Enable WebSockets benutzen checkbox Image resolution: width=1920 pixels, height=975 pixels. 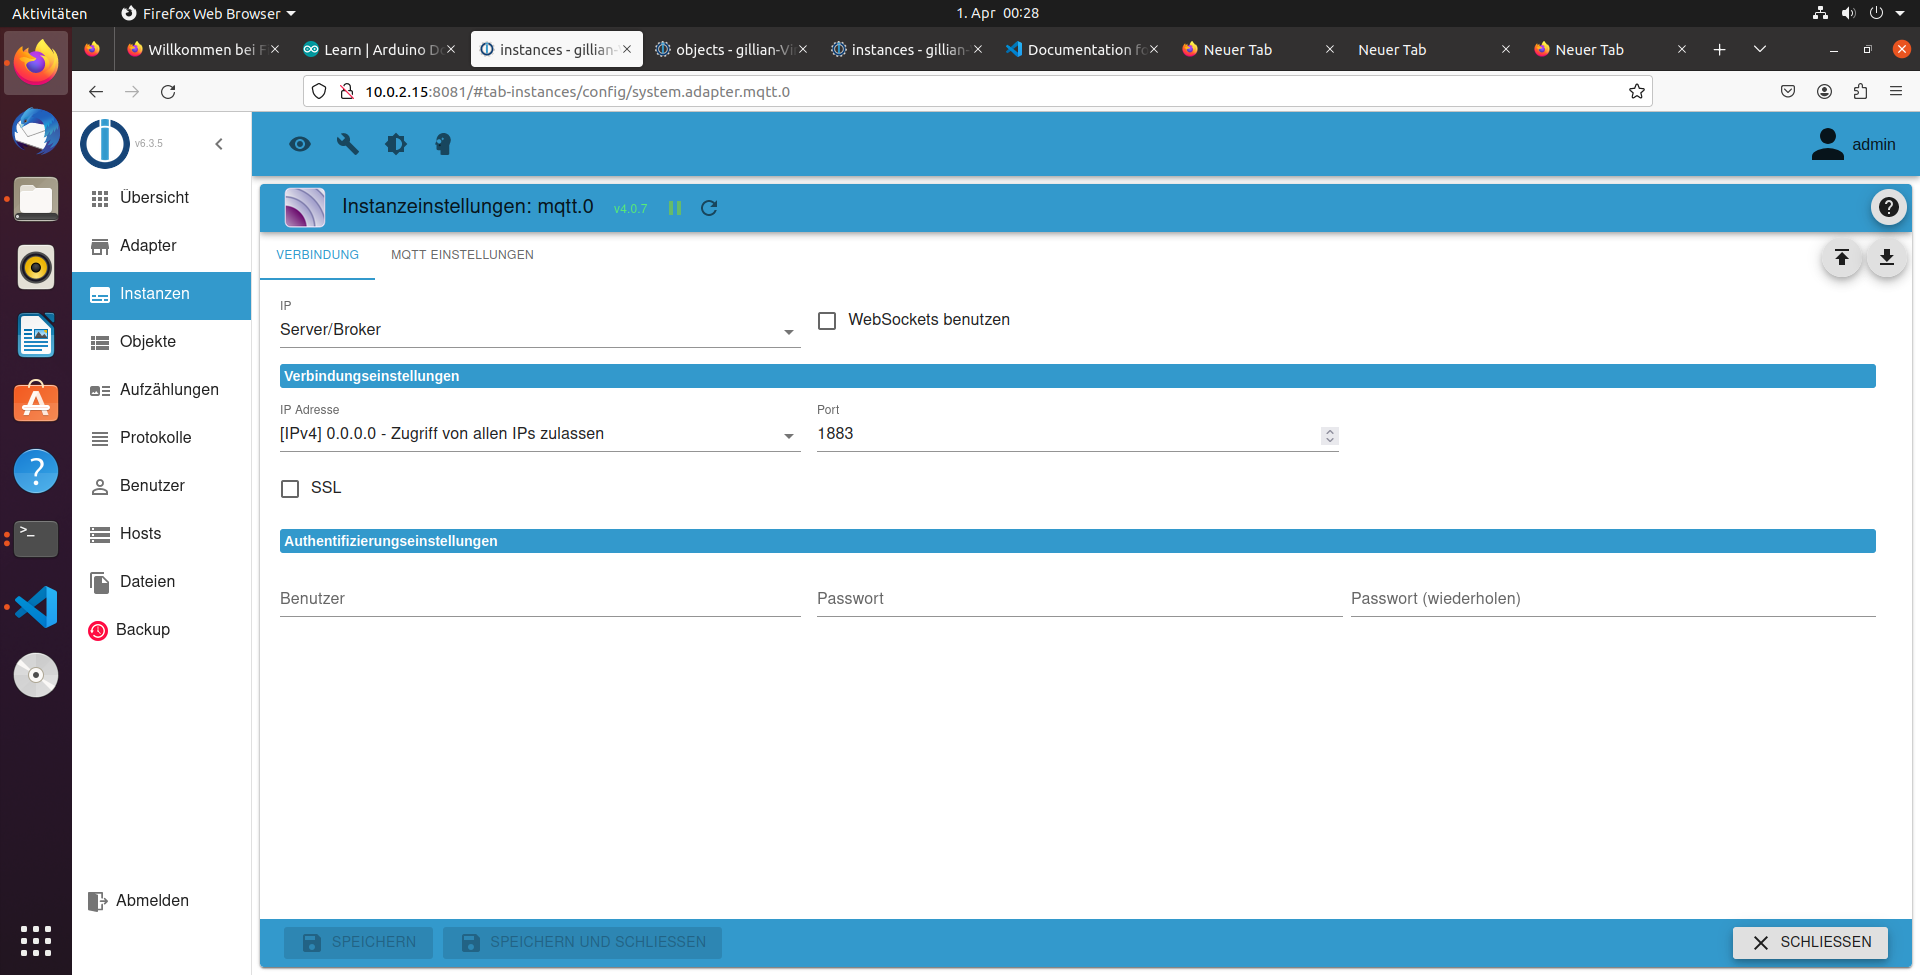tap(827, 321)
